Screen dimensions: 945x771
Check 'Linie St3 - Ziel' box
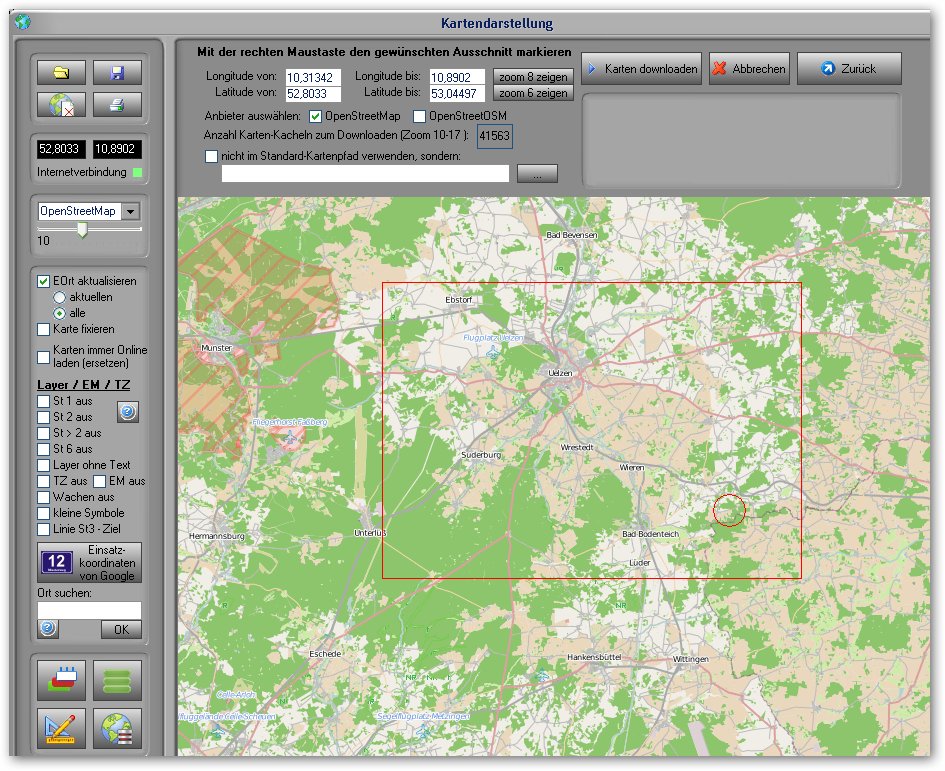click(43, 529)
